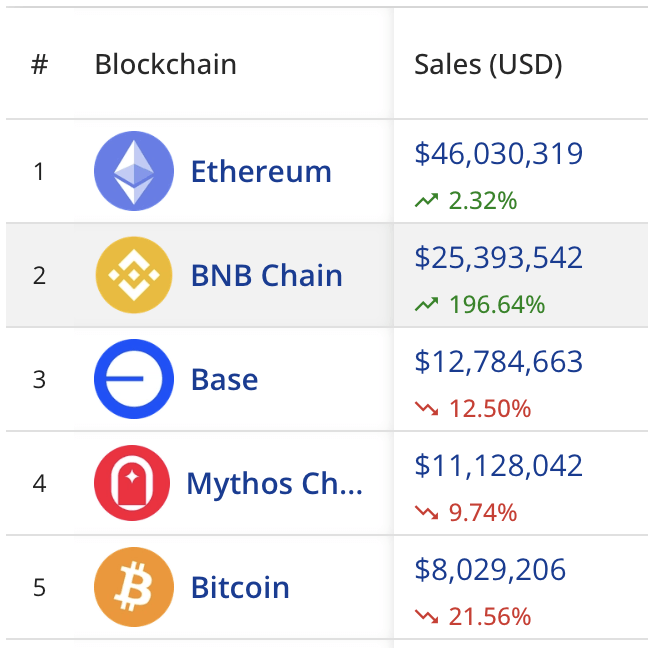Click the red downtrend arrow beside 12.50%
Viewport: 648px width, 648px height.
(427, 409)
